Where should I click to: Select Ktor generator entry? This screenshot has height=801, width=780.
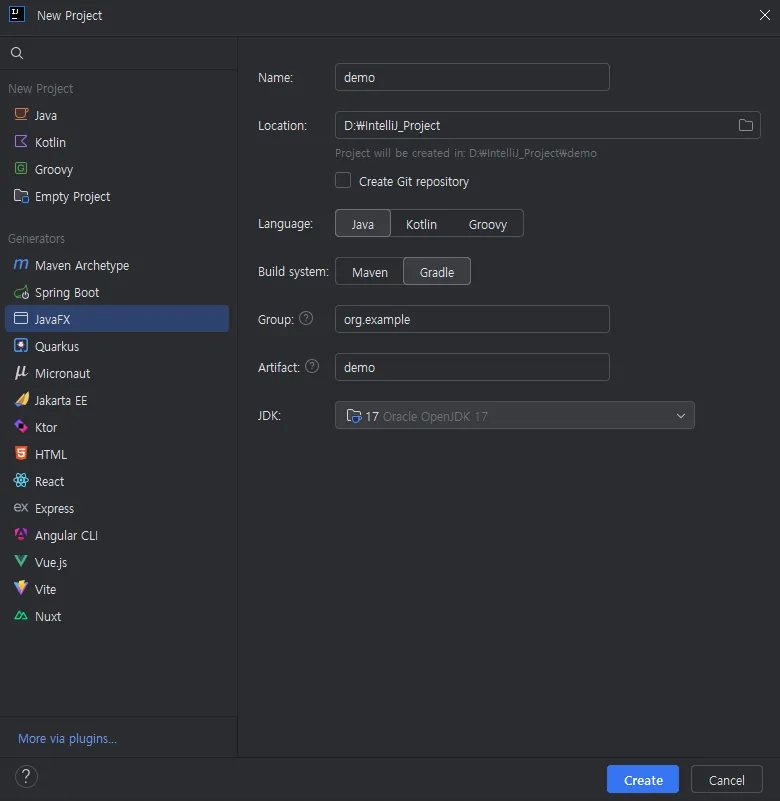point(117,427)
